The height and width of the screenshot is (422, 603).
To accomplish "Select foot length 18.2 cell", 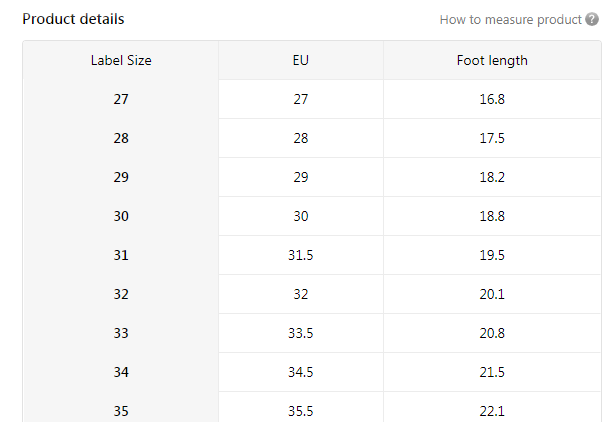I will tap(492, 177).
